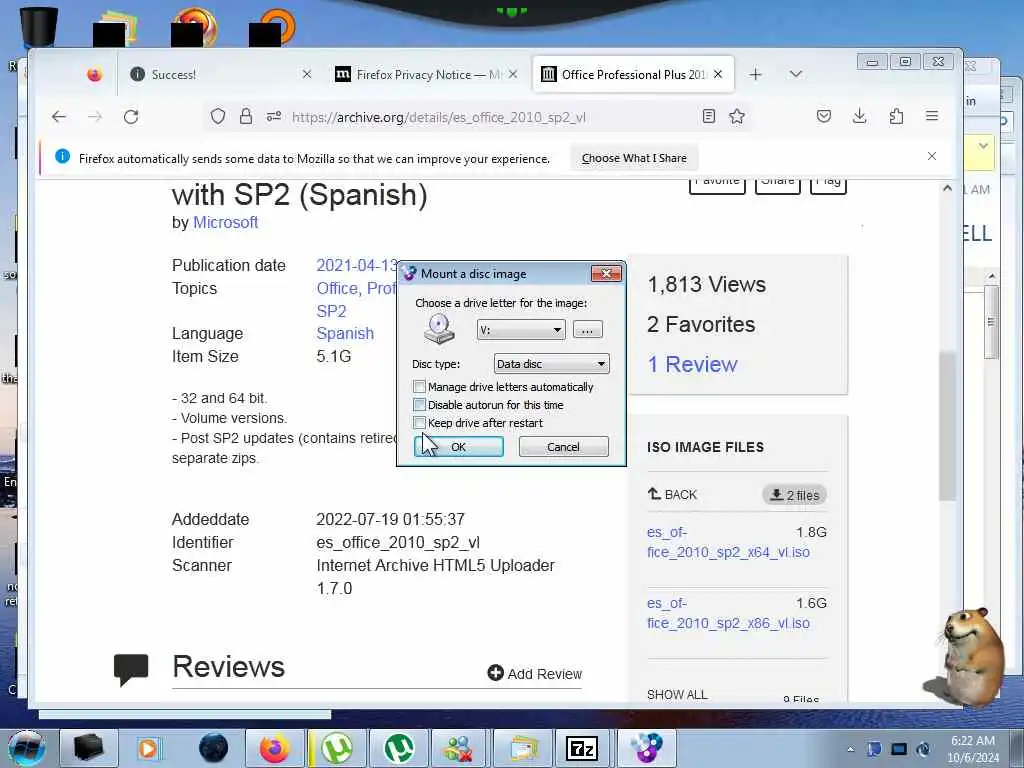The image size is (1024, 768).
Task: Reload the page with the refresh icon
Action: (131, 117)
